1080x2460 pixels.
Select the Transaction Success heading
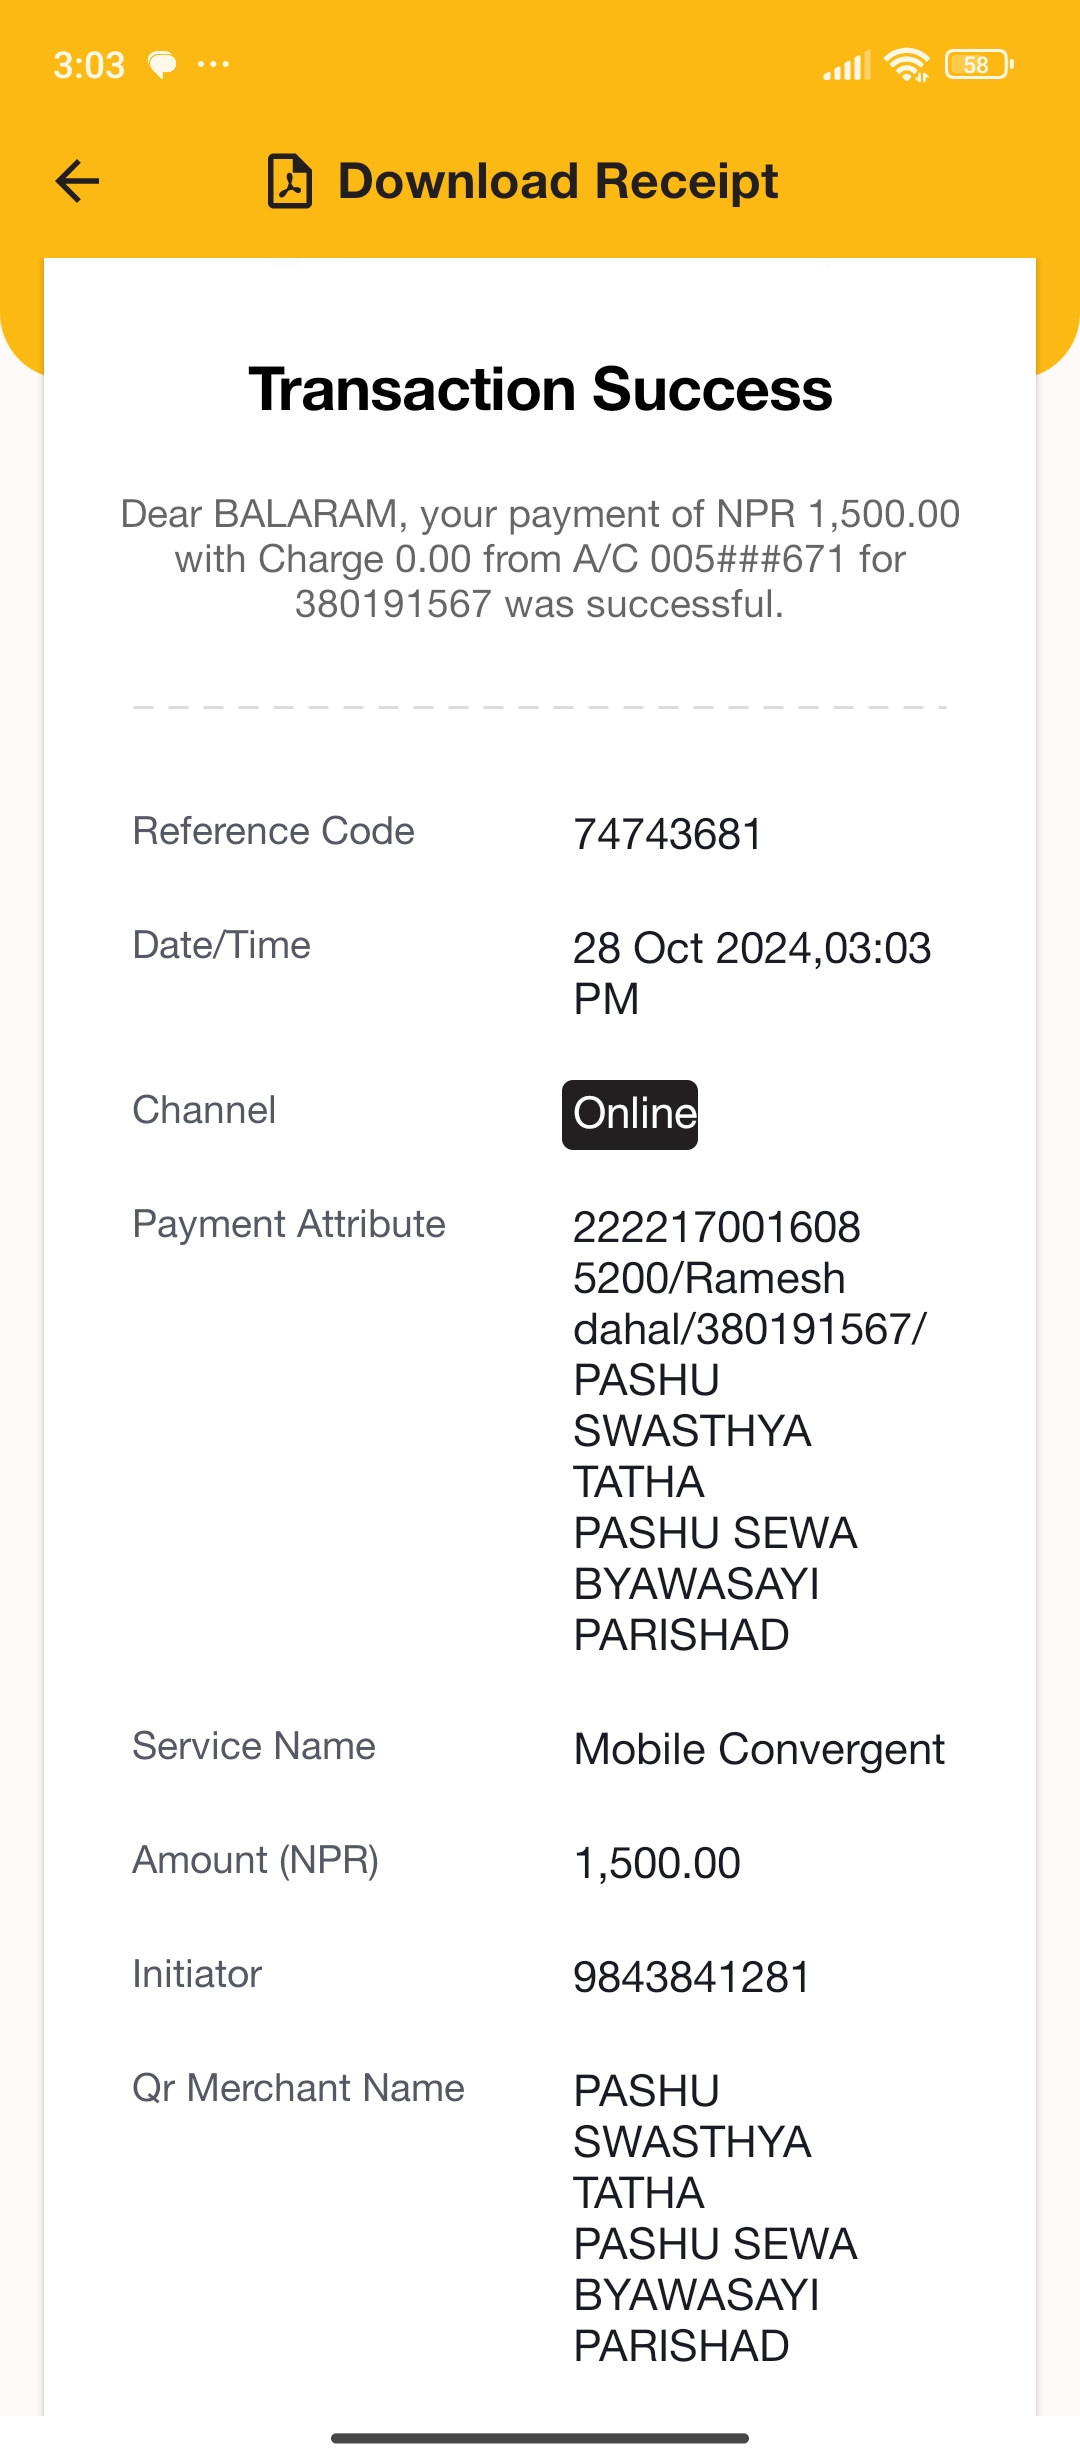(x=540, y=389)
